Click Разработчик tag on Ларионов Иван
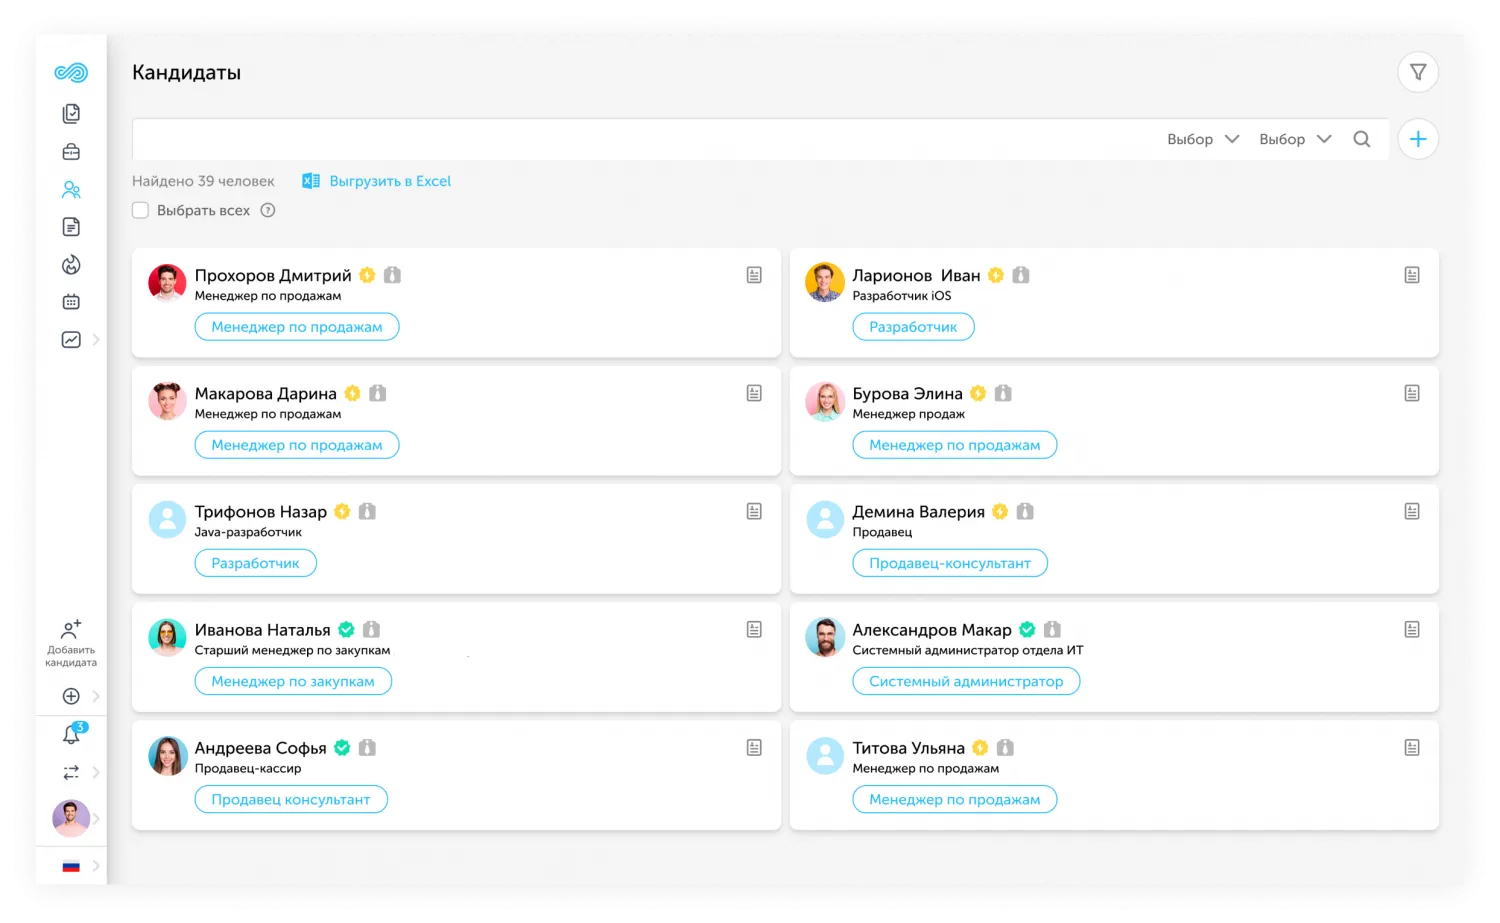Image resolution: width=1500 pixels, height=923 pixels. tap(912, 327)
